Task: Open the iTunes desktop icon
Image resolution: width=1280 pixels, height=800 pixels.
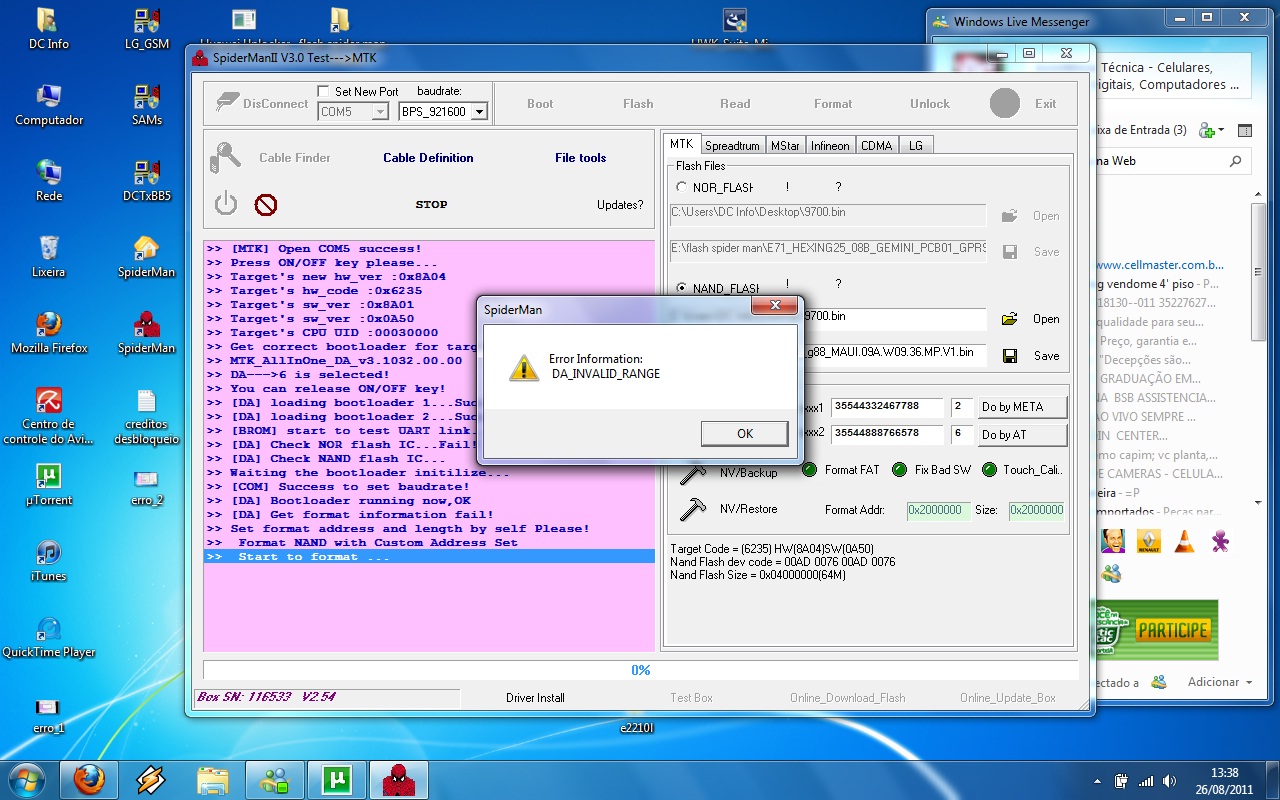Action: (48, 561)
